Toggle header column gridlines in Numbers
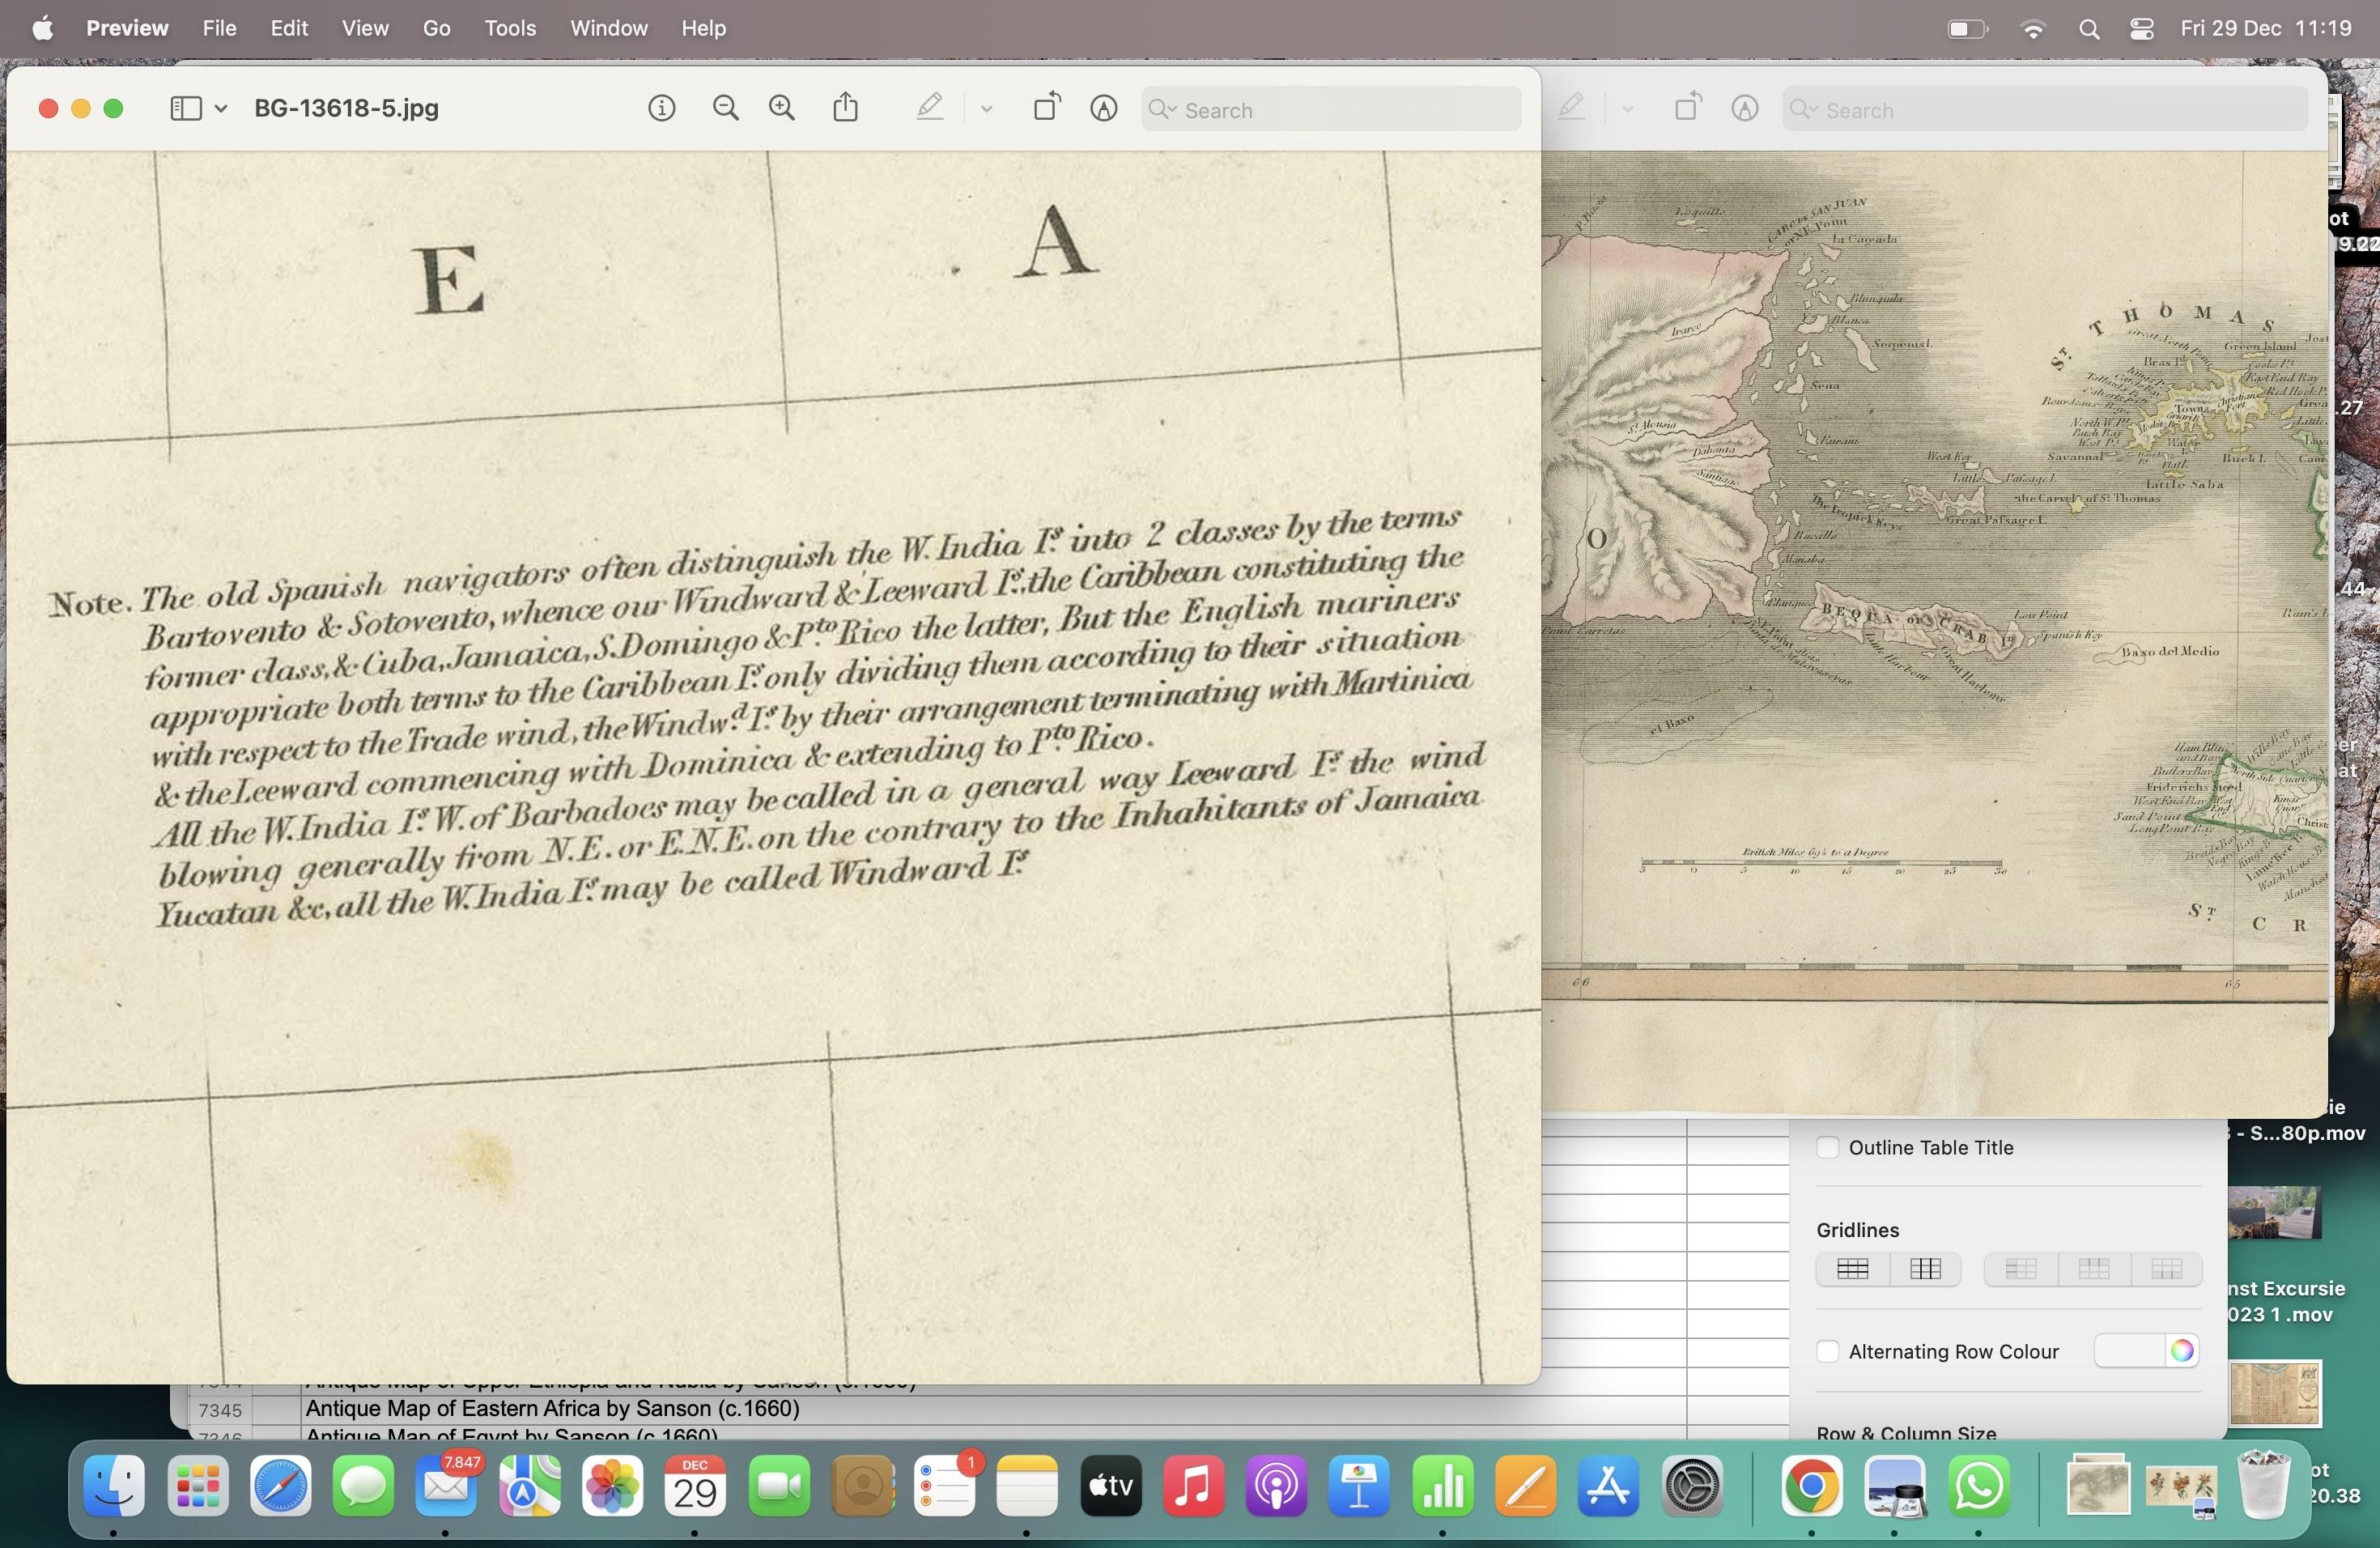 click(2021, 1269)
